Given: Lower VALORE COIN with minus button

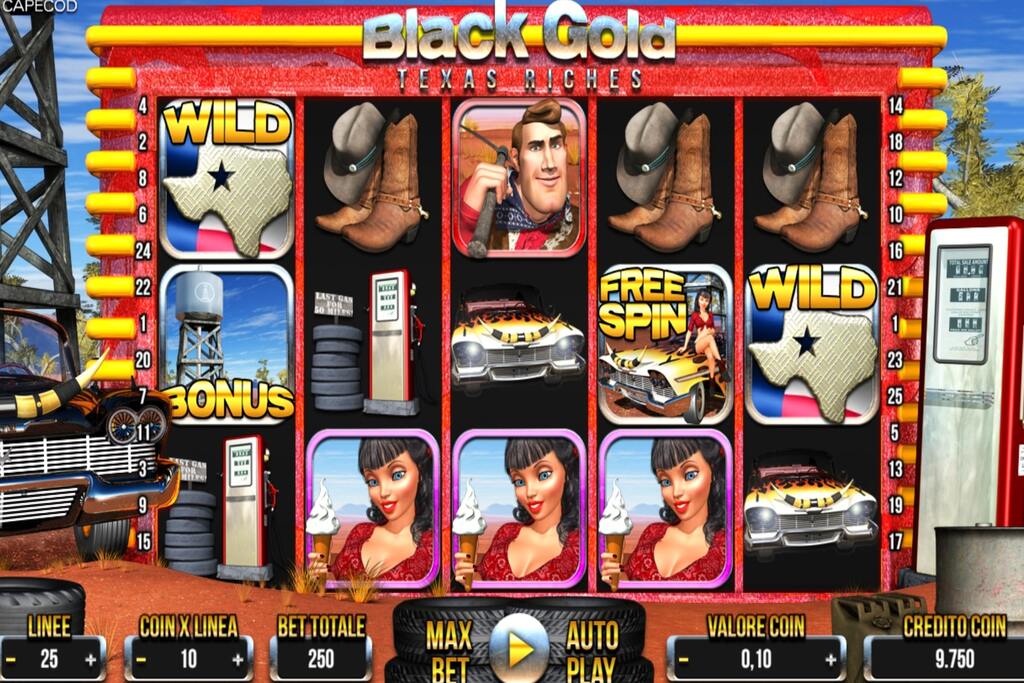Looking at the screenshot, I should click(683, 660).
